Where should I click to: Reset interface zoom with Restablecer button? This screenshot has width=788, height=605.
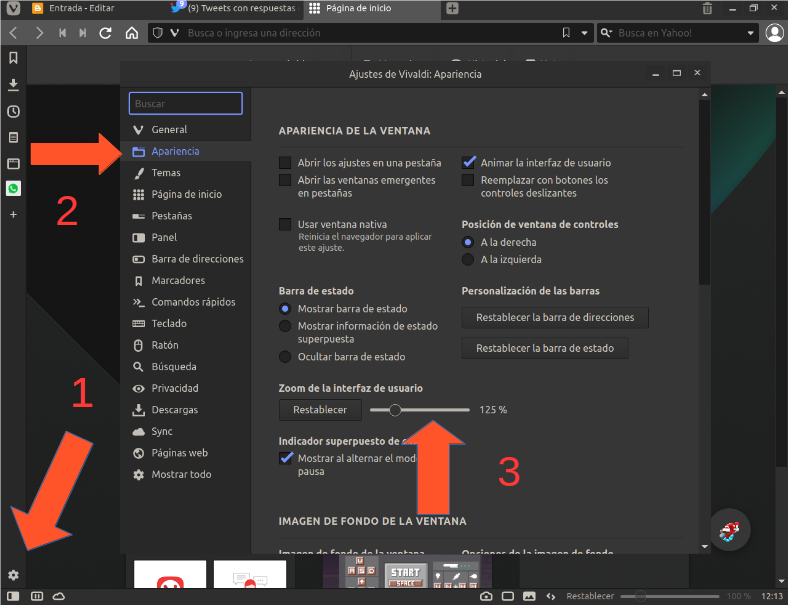(320, 410)
